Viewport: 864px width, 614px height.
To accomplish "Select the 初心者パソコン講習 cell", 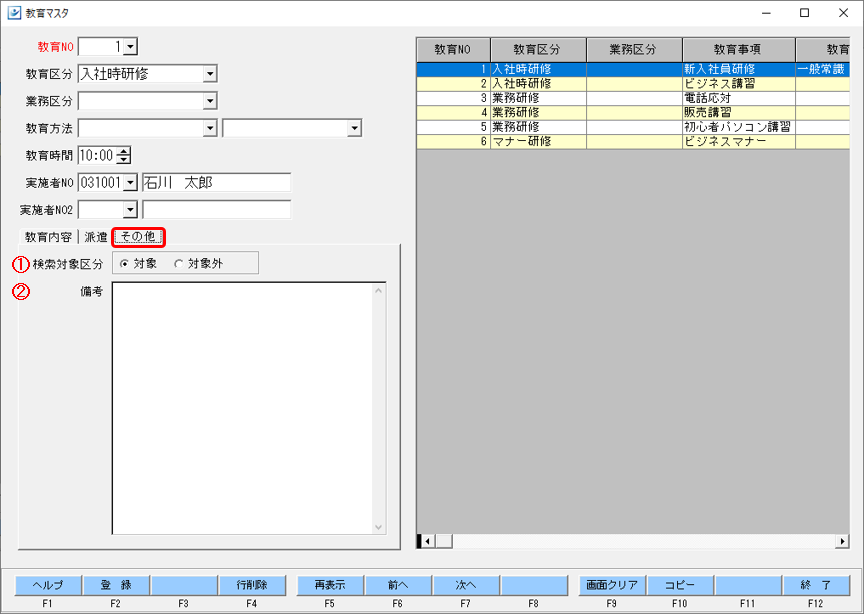I will pyautogui.click(x=738, y=127).
